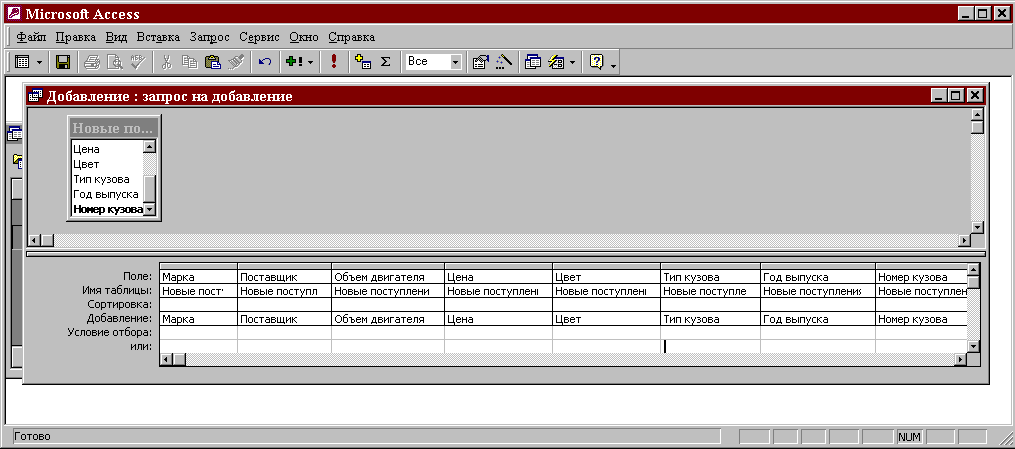Open the Справка menu
1015x449 pixels.
351,37
